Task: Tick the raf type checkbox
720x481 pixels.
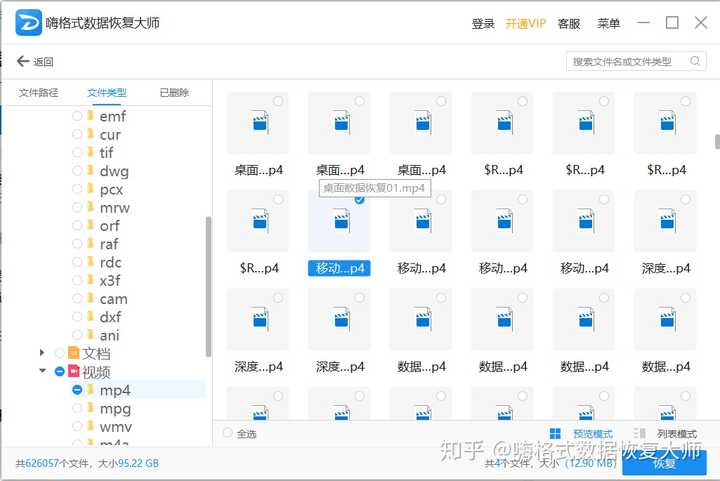Action: pos(77,244)
